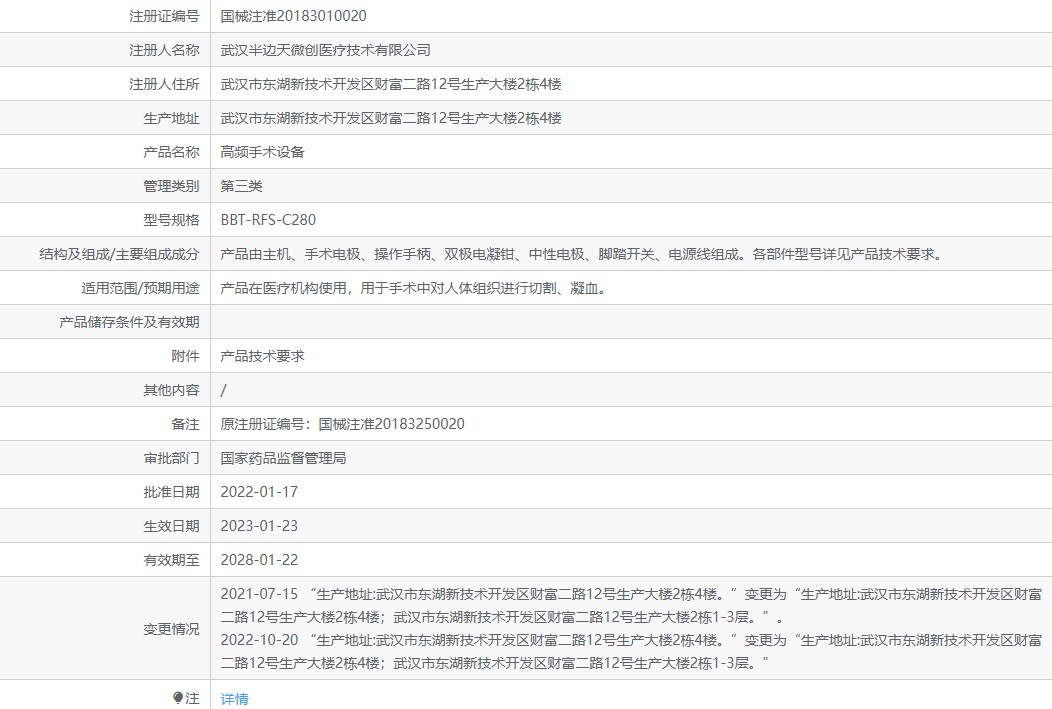Click the 附件 field label
Screen dimensions: 1052x709
(185, 356)
